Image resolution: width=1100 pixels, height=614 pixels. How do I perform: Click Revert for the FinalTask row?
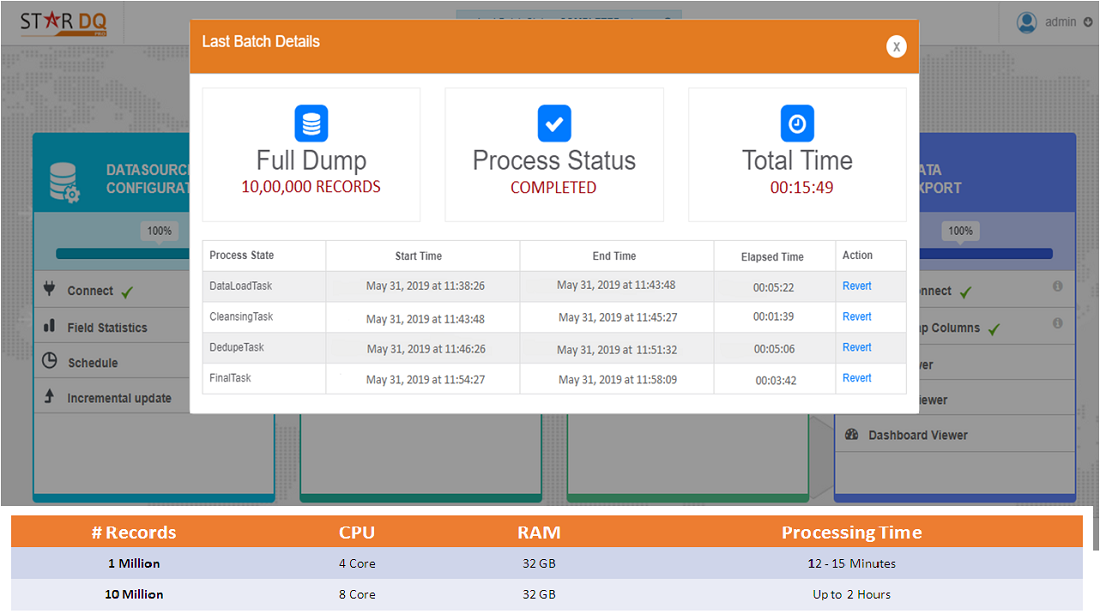(x=857, y=379)
